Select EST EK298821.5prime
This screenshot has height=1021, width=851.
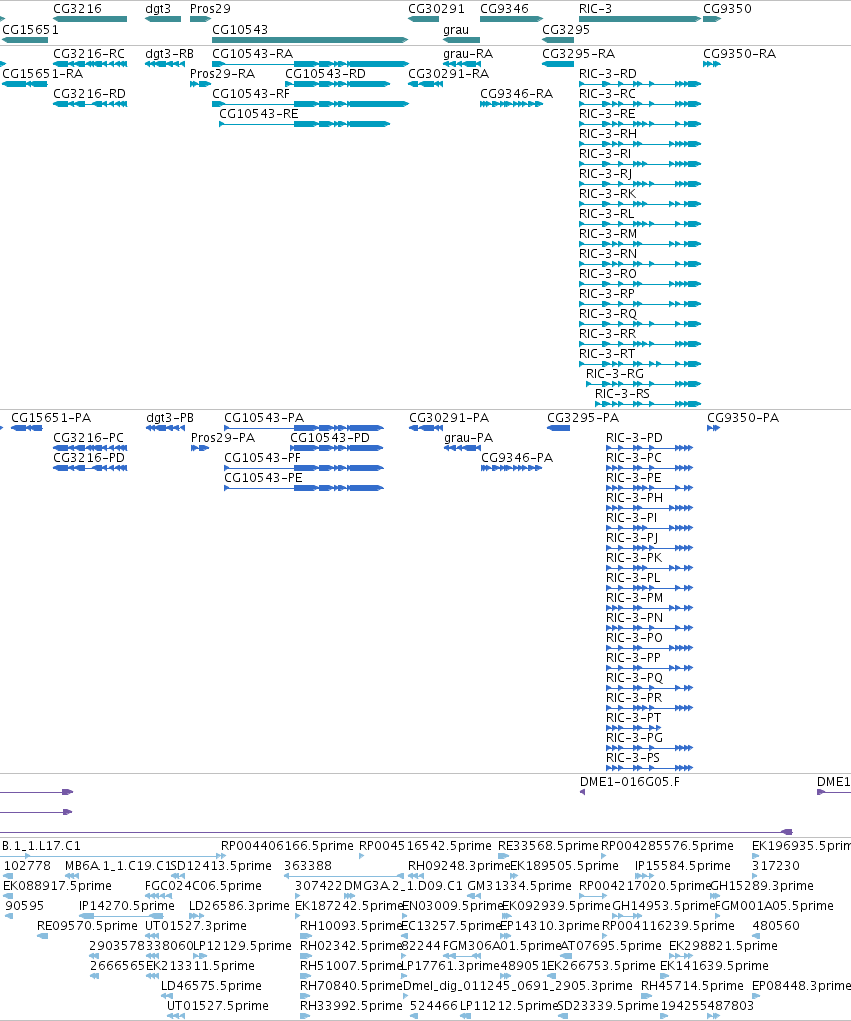(723, 947)
